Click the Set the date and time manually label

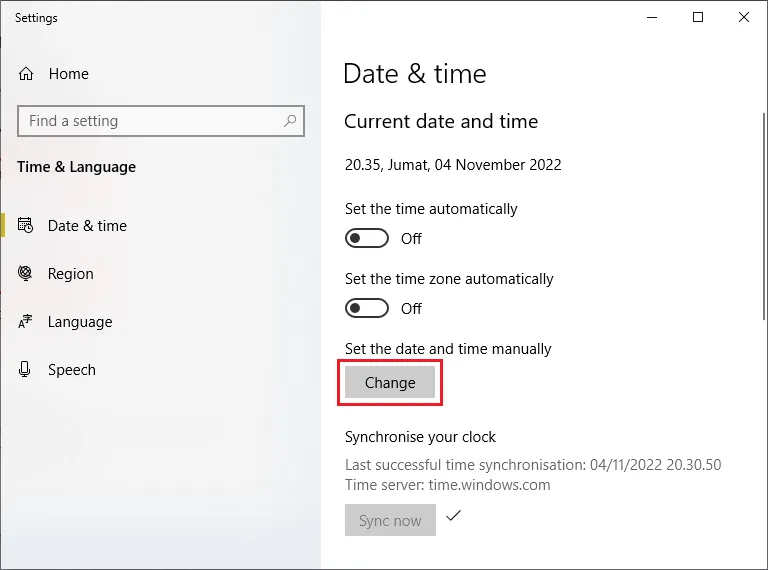pyautogui.click(x=448, y=349)
